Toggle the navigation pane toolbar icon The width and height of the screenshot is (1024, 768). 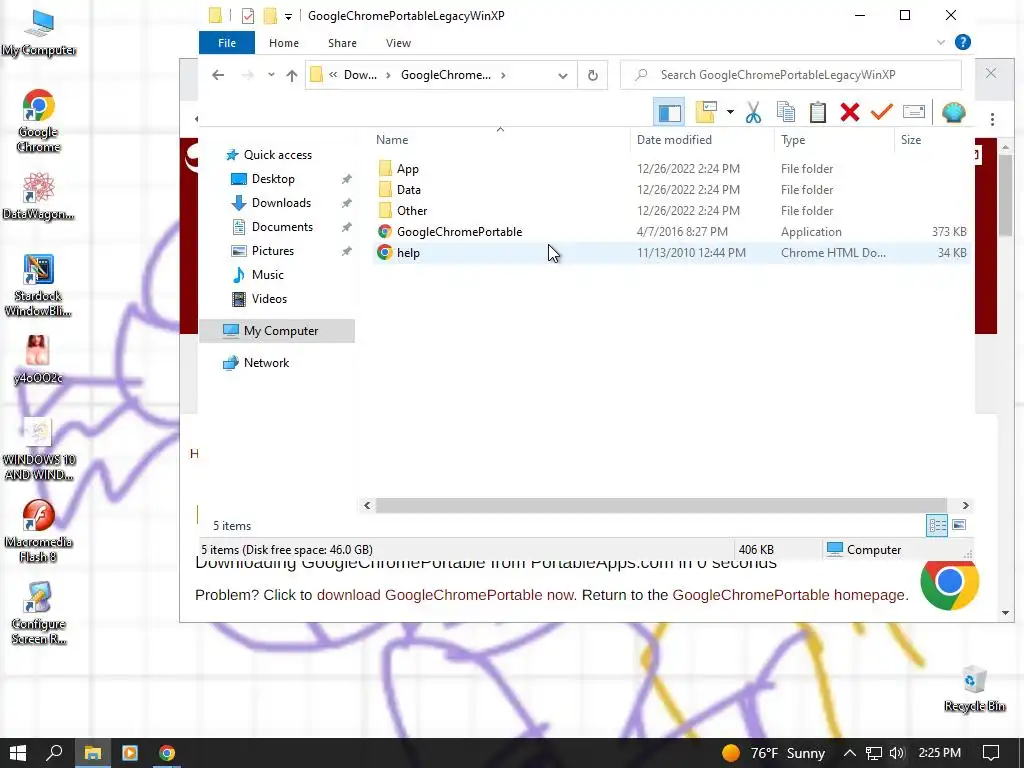pos(669,112)
